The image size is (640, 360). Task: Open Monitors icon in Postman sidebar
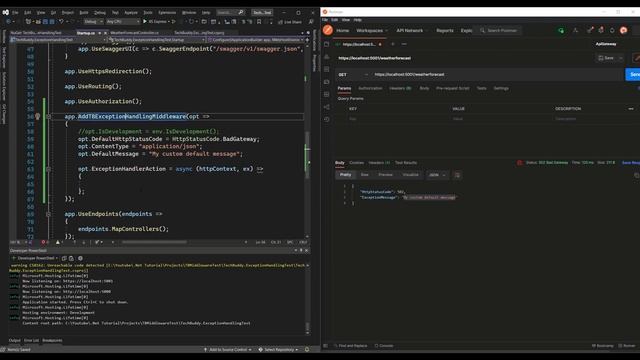pyautogui.click(x=327, y=94)
